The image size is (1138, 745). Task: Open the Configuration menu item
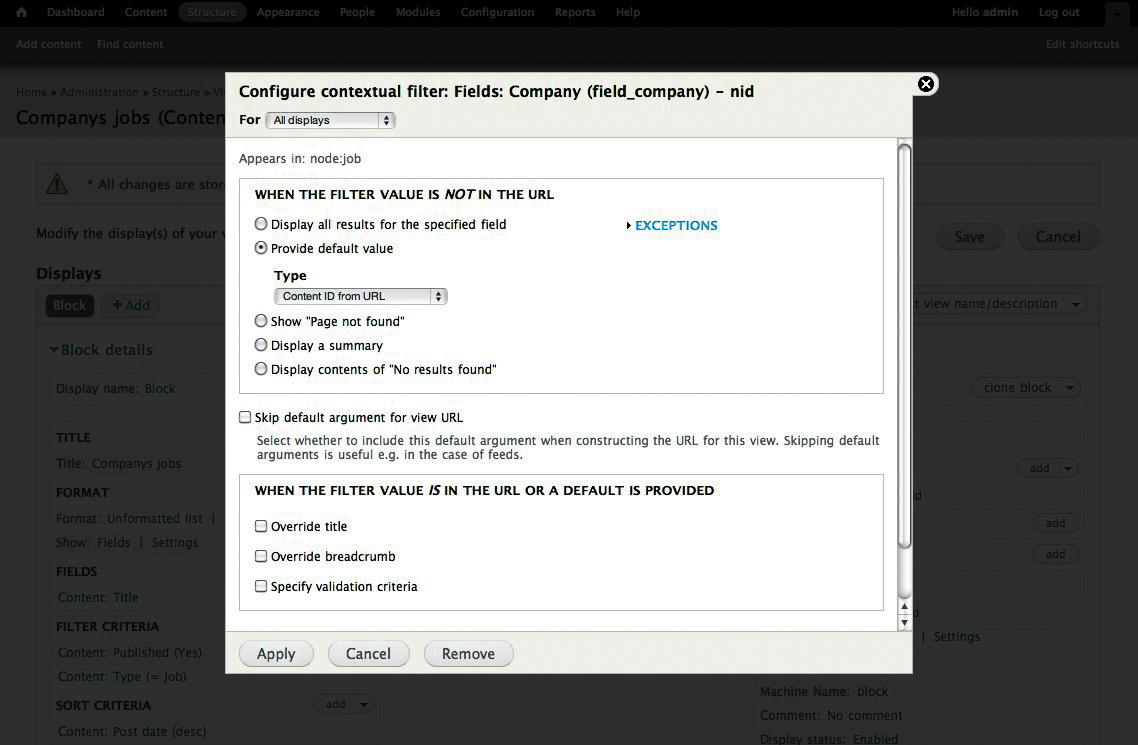tap(497, 12)
